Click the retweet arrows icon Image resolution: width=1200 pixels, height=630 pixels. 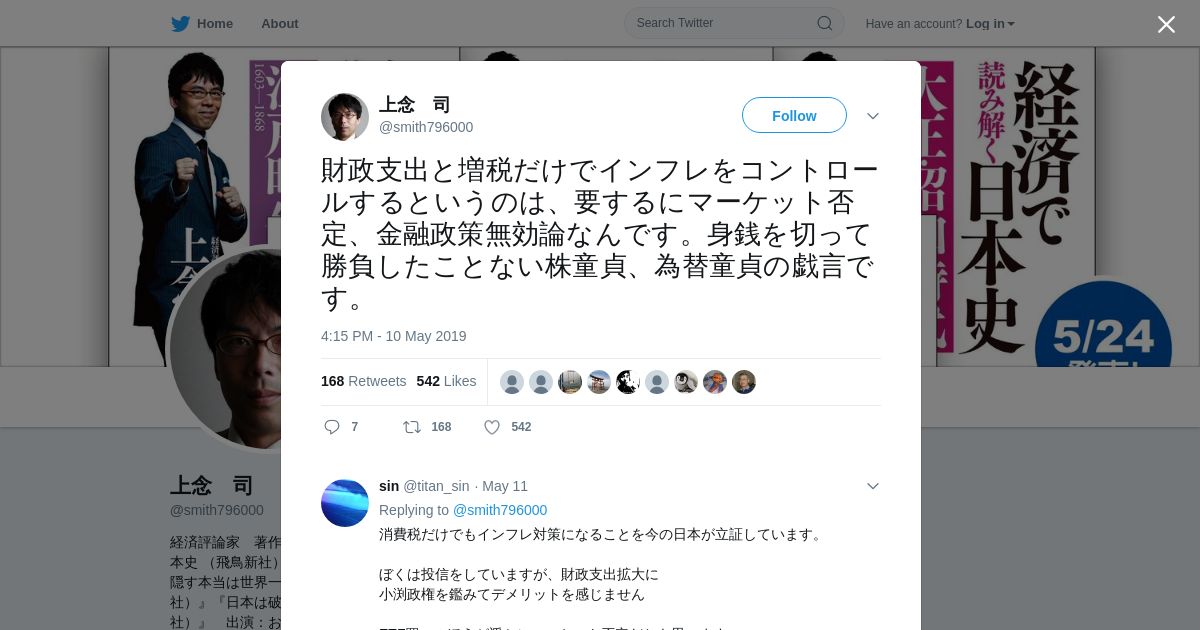[x=412, y=427]
